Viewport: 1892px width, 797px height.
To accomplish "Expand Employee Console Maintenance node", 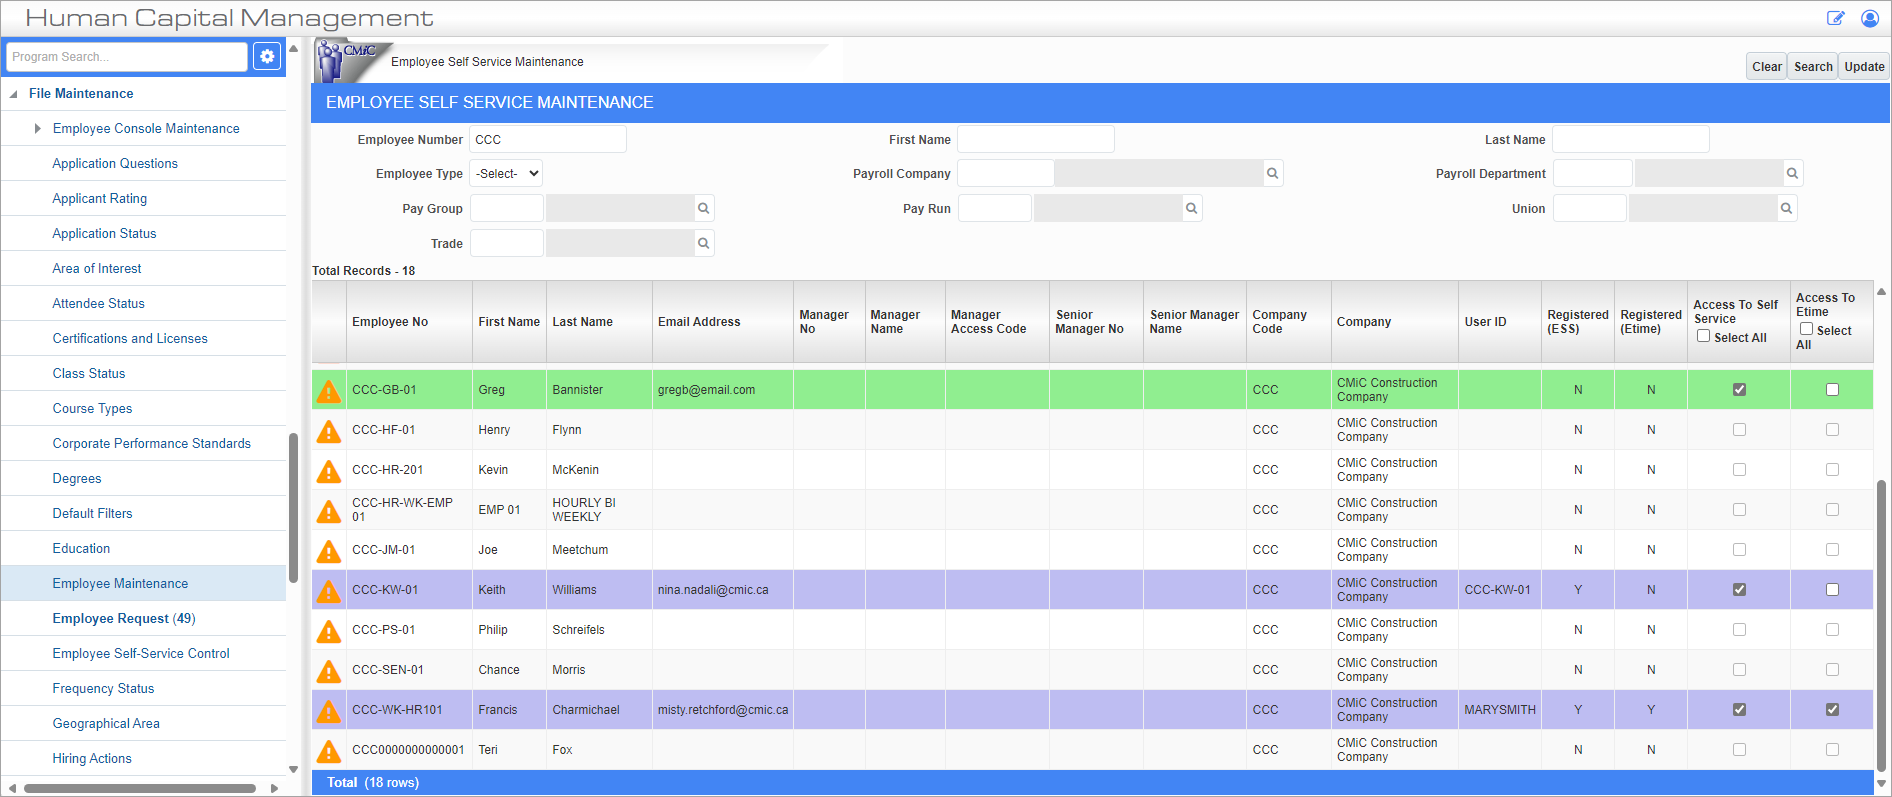I will pyautogui.click(x=37, y=128).
